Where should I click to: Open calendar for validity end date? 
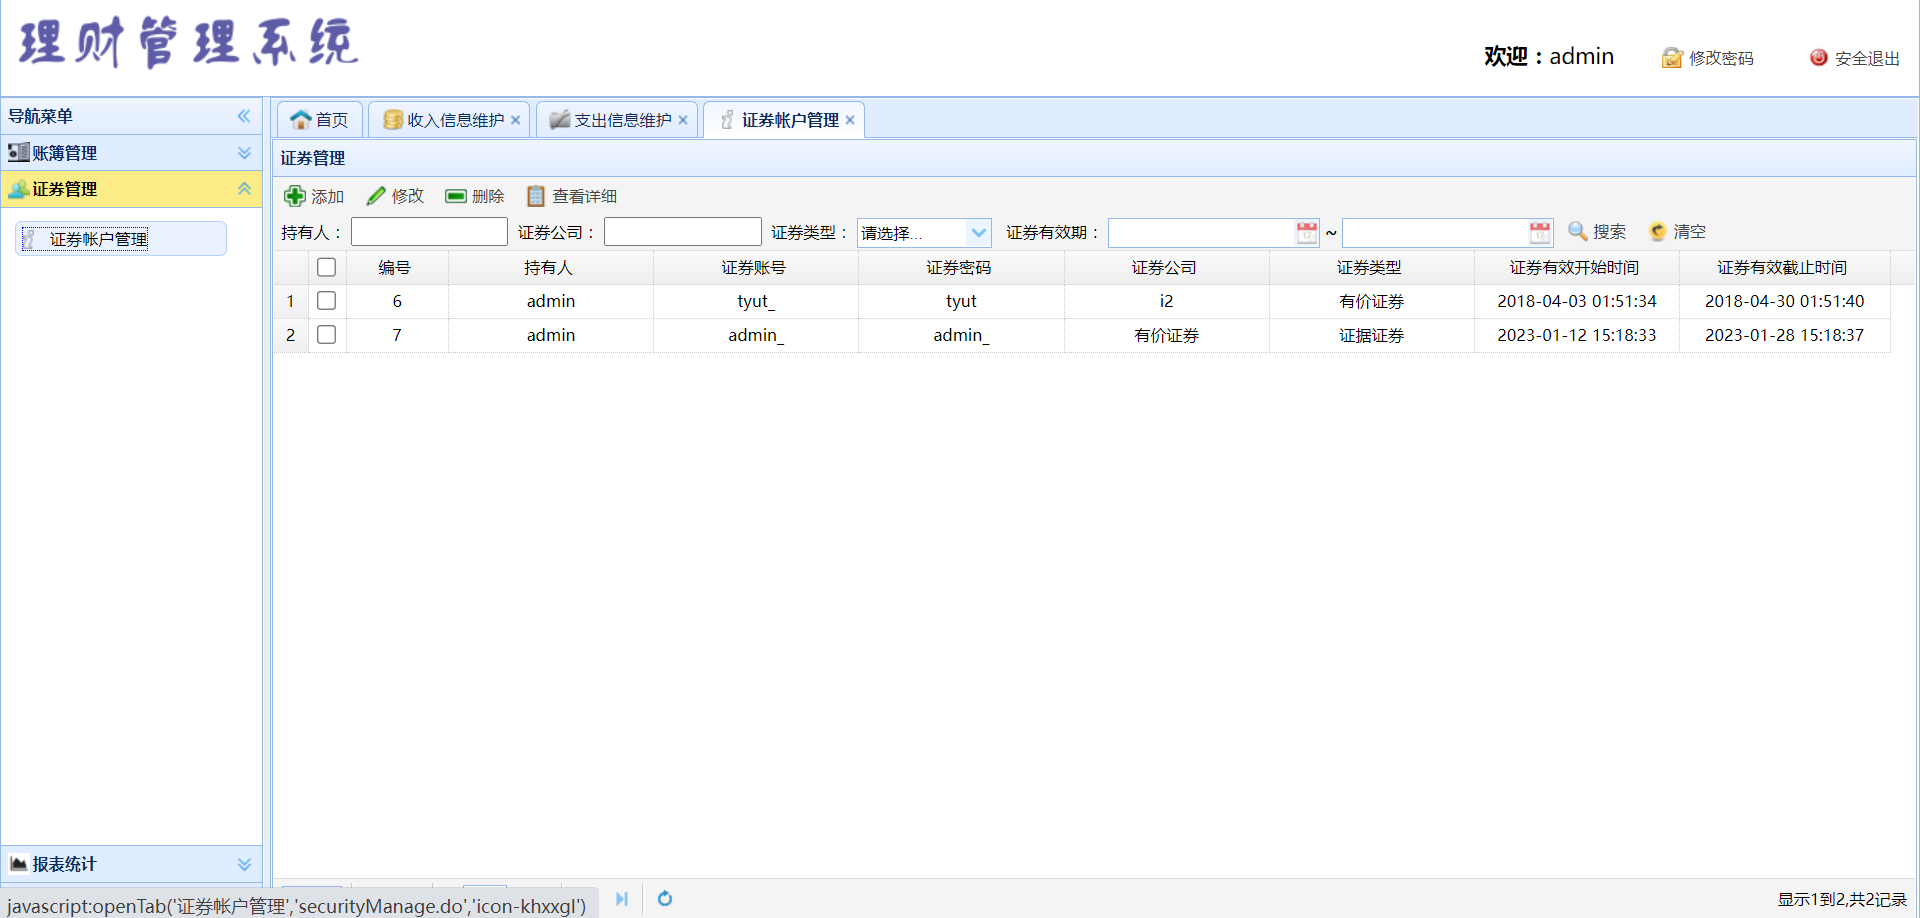pyautogui.click(x=1540, y=233)
